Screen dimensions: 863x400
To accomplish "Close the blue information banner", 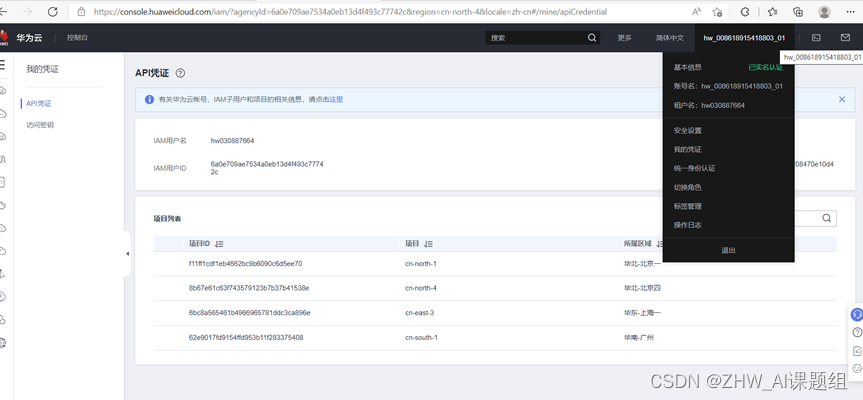I will point(842,100).
